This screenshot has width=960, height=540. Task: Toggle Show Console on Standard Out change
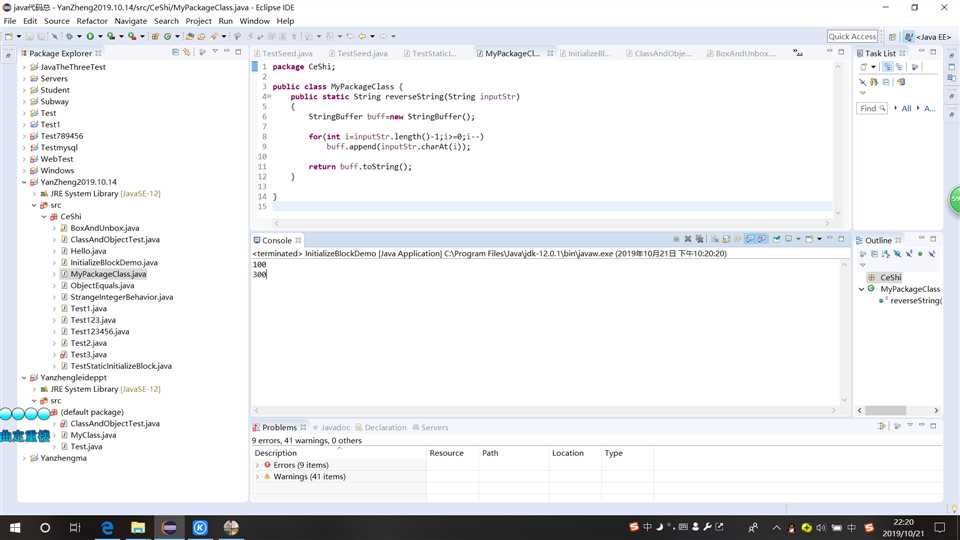point(750,240)
